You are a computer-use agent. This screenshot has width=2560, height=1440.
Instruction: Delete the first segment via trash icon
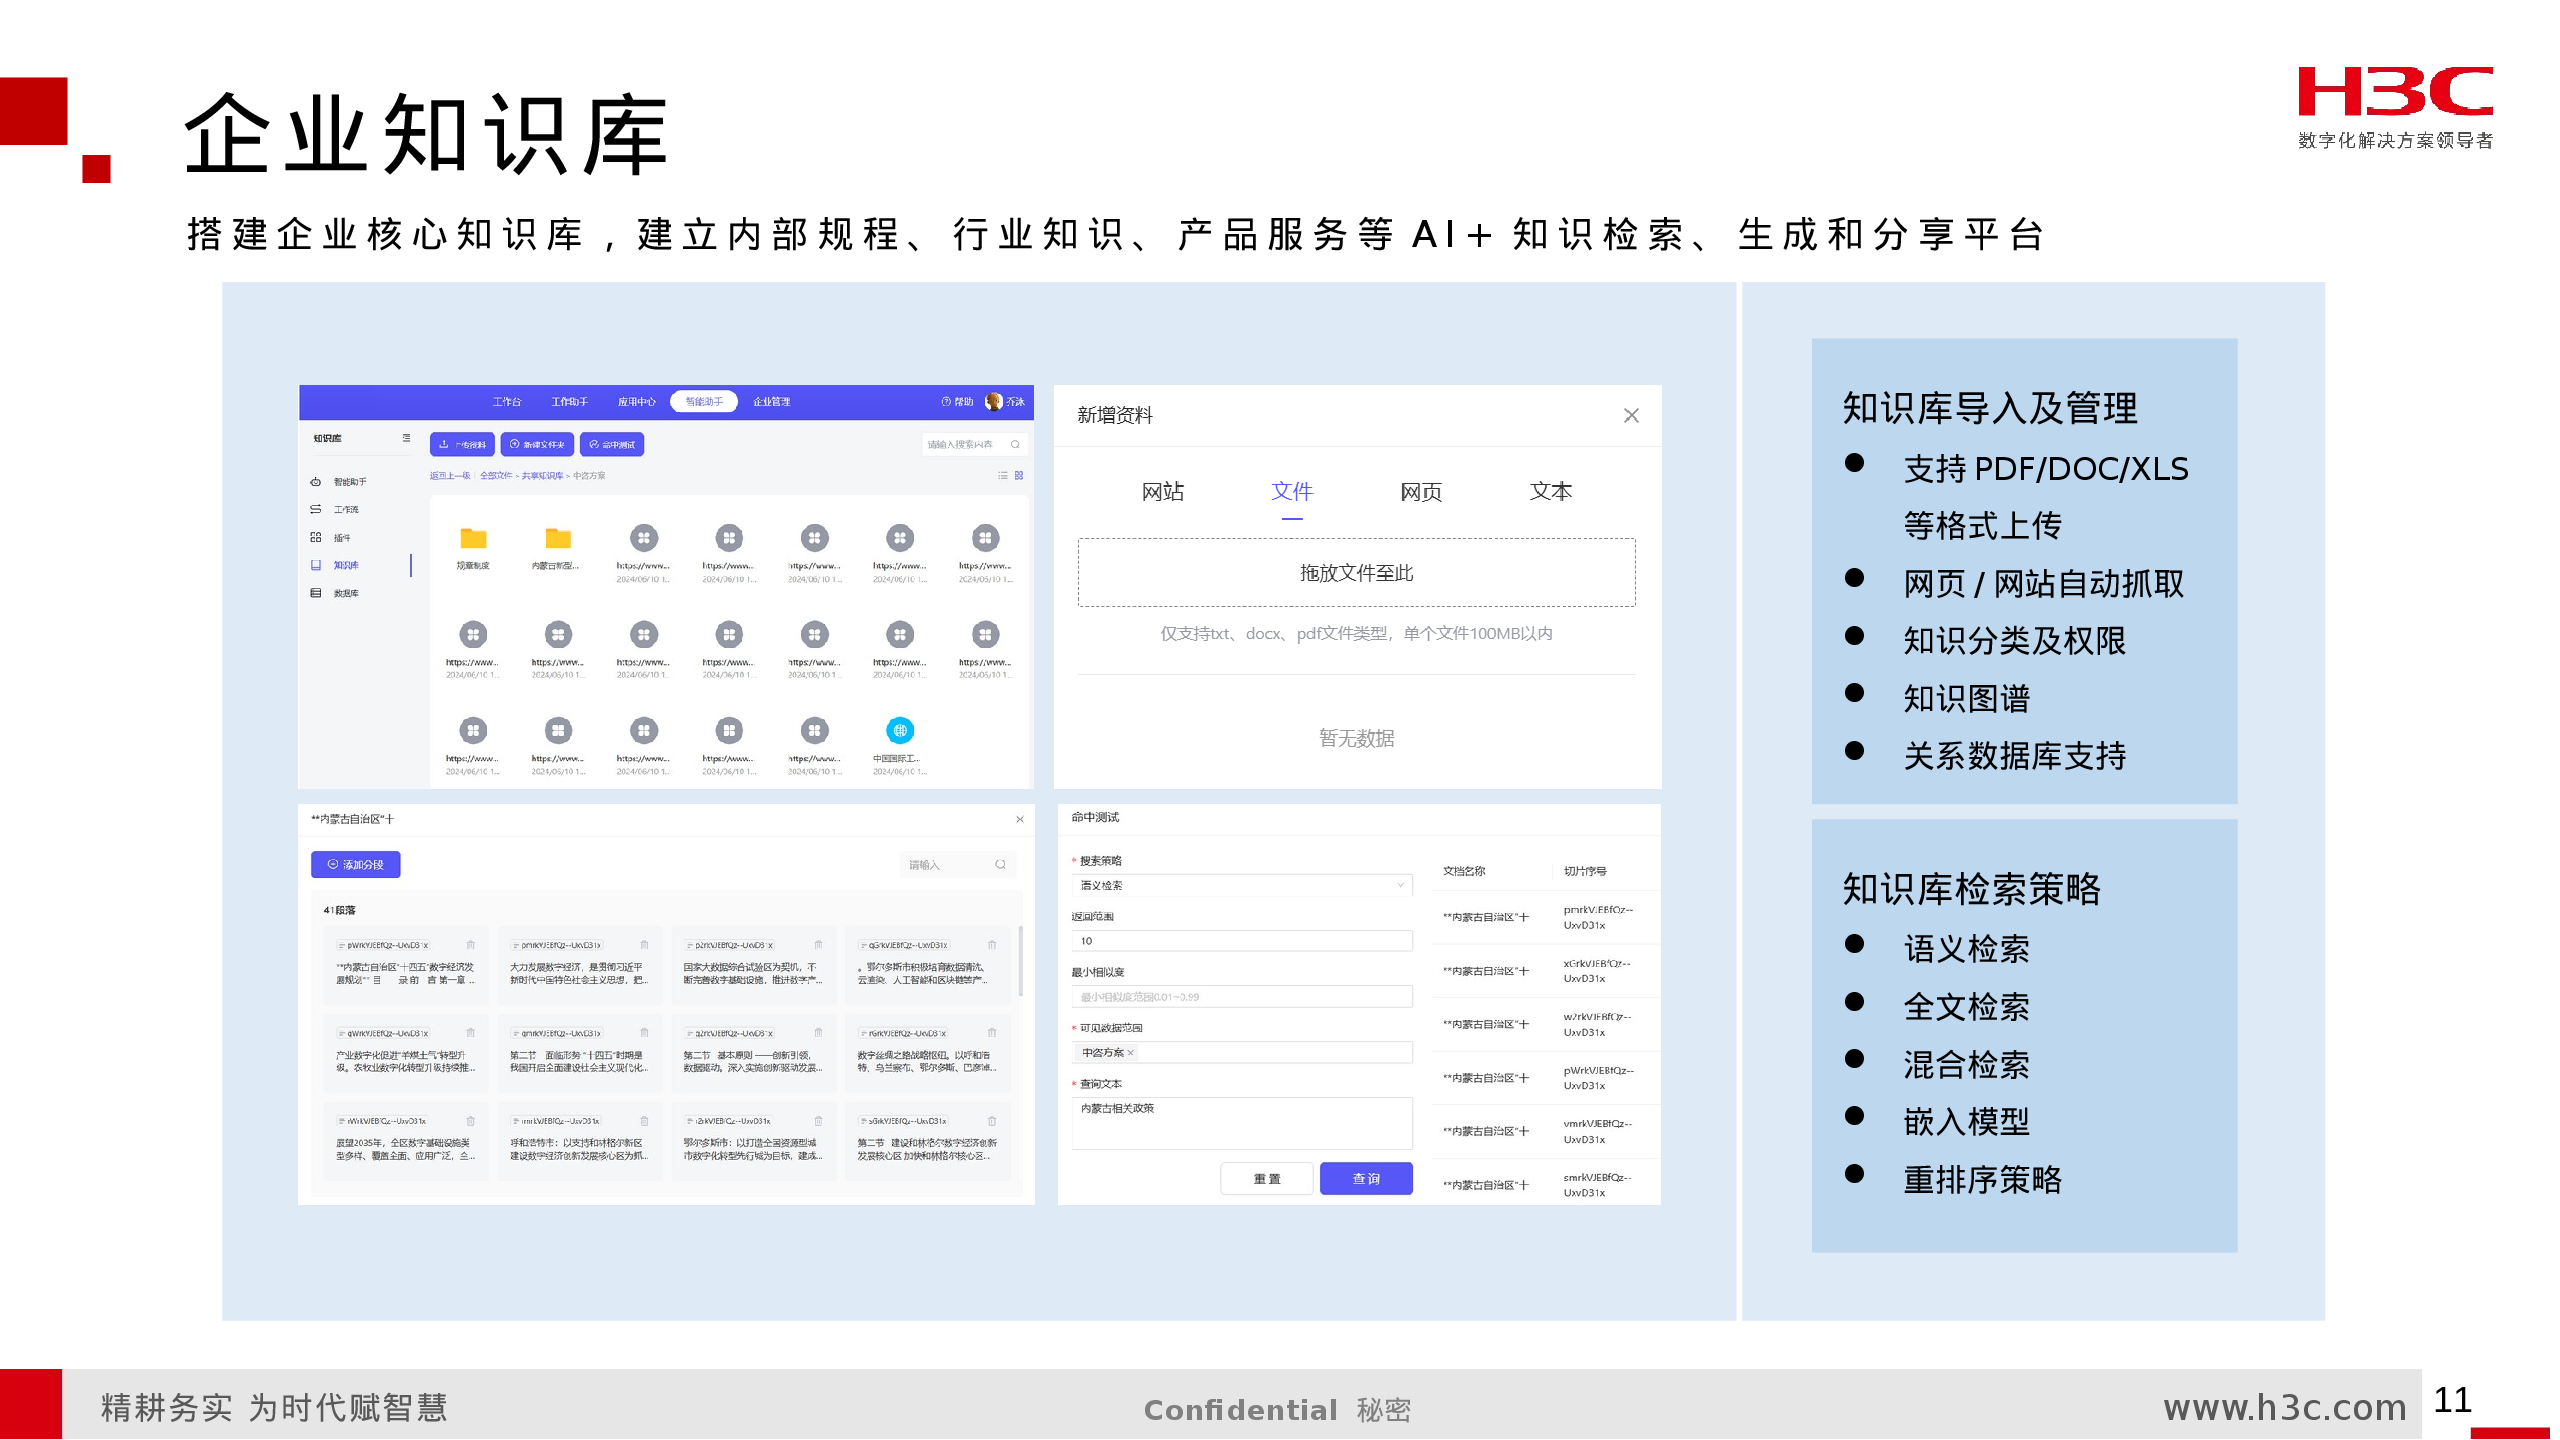pos(470,945)
